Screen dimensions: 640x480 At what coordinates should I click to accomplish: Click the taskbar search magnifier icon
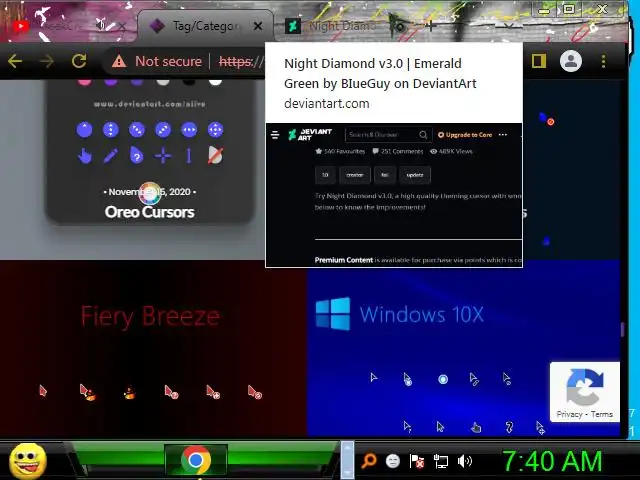(369, 461)
